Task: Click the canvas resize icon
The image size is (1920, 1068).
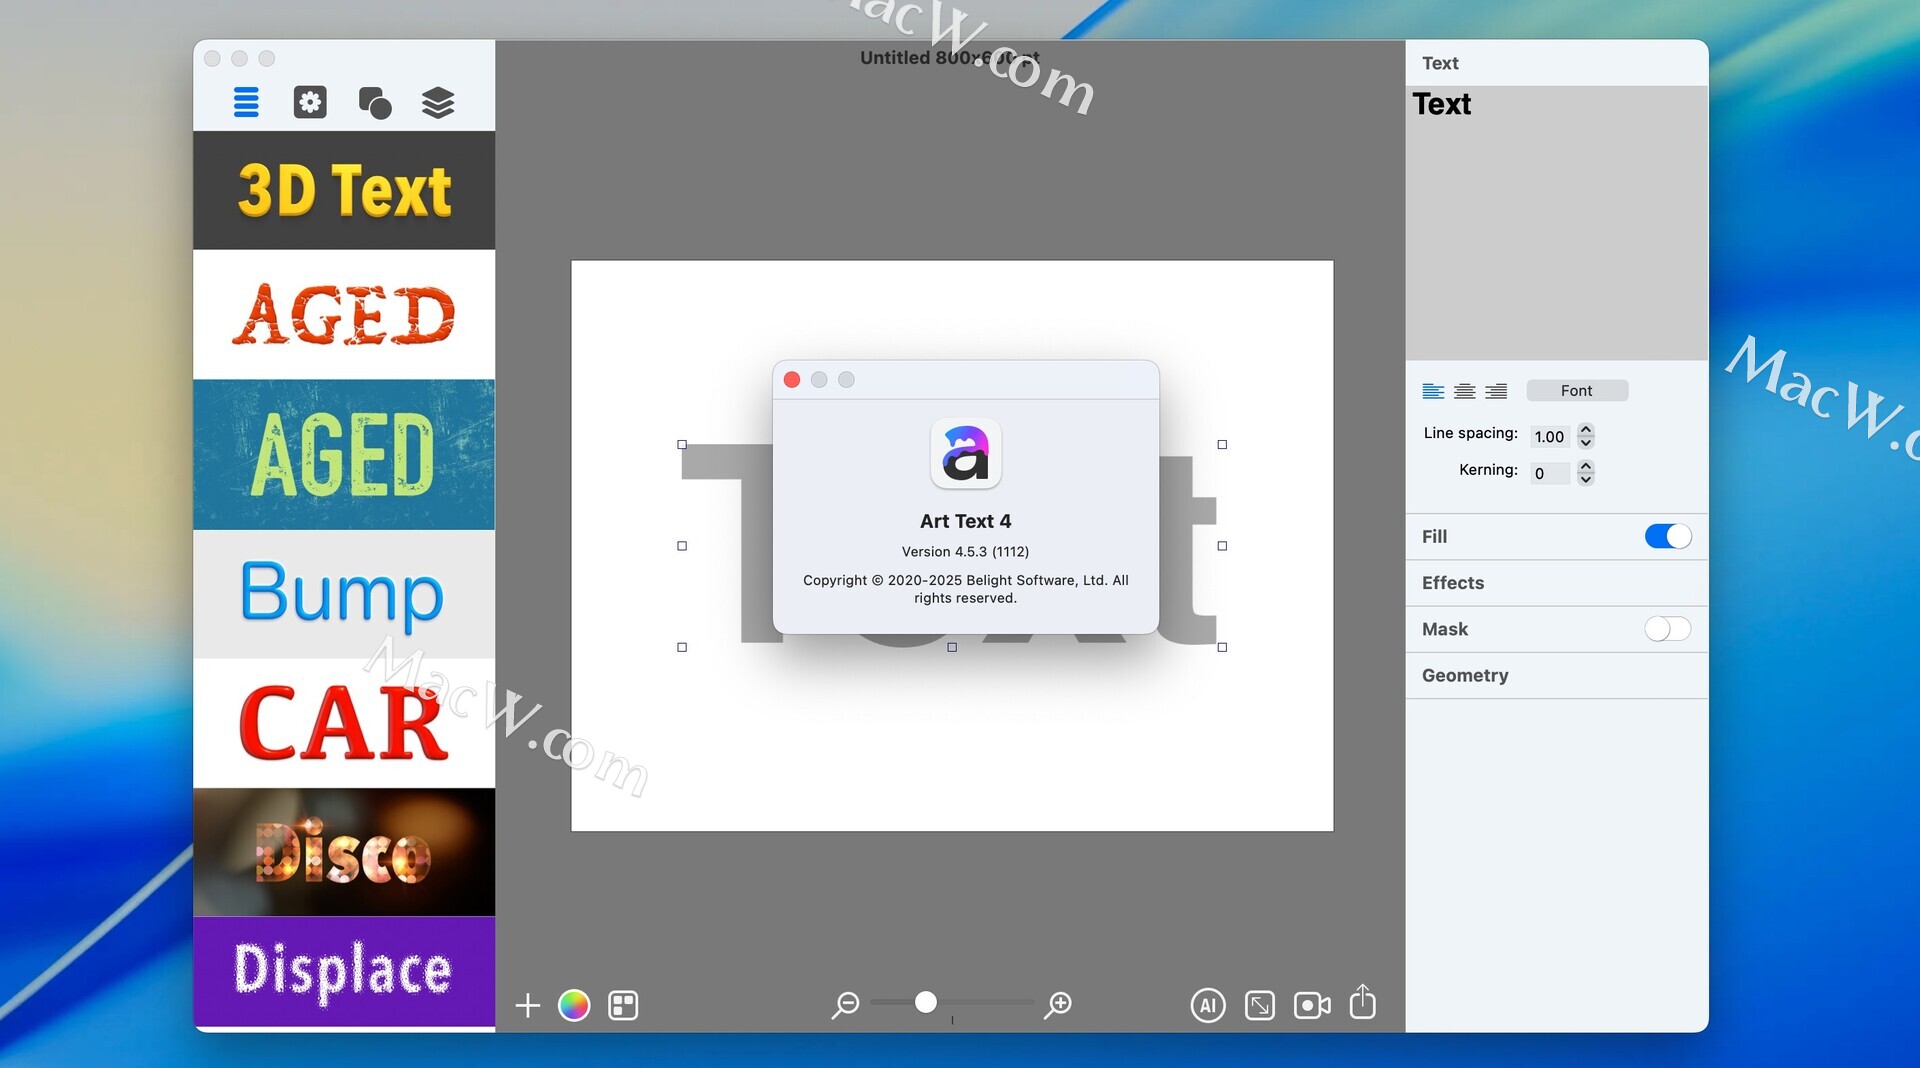Action: (1260, 1005)
